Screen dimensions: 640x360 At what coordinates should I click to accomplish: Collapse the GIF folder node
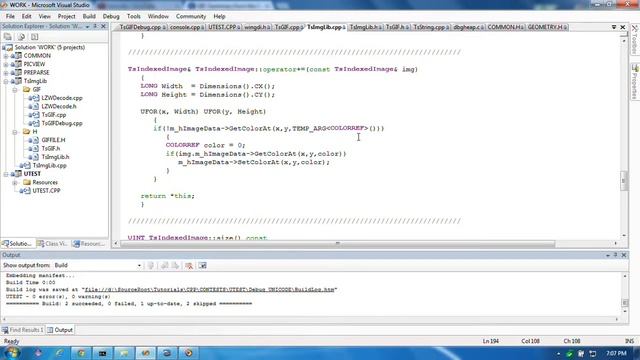[15, 89]
